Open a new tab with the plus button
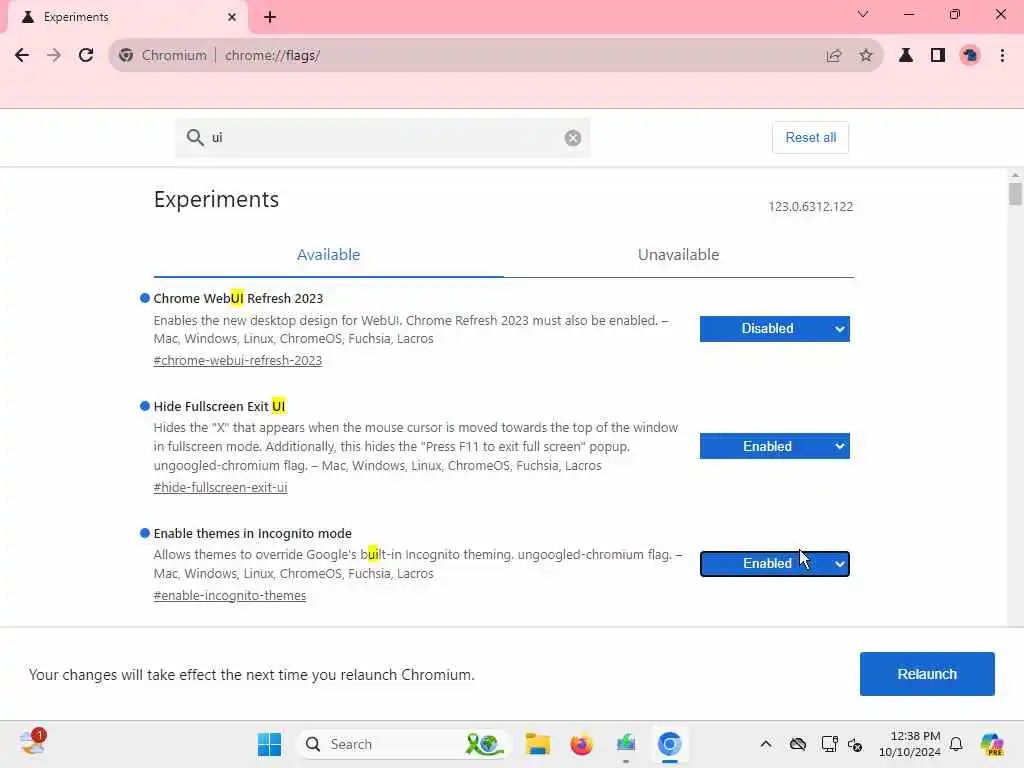 click(x=270, y=17)
